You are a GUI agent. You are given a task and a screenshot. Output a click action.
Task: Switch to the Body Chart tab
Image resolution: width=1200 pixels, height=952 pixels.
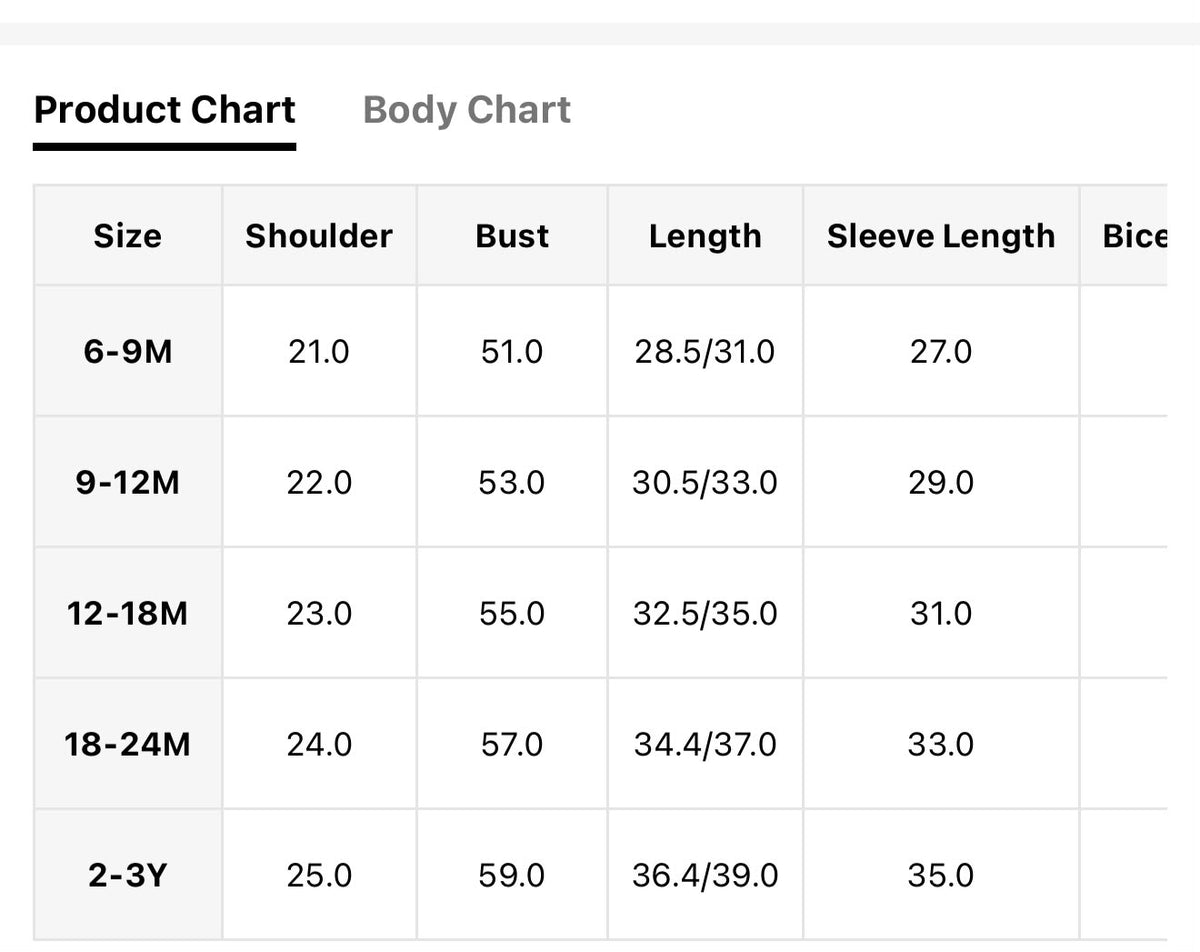click(466, 109)
